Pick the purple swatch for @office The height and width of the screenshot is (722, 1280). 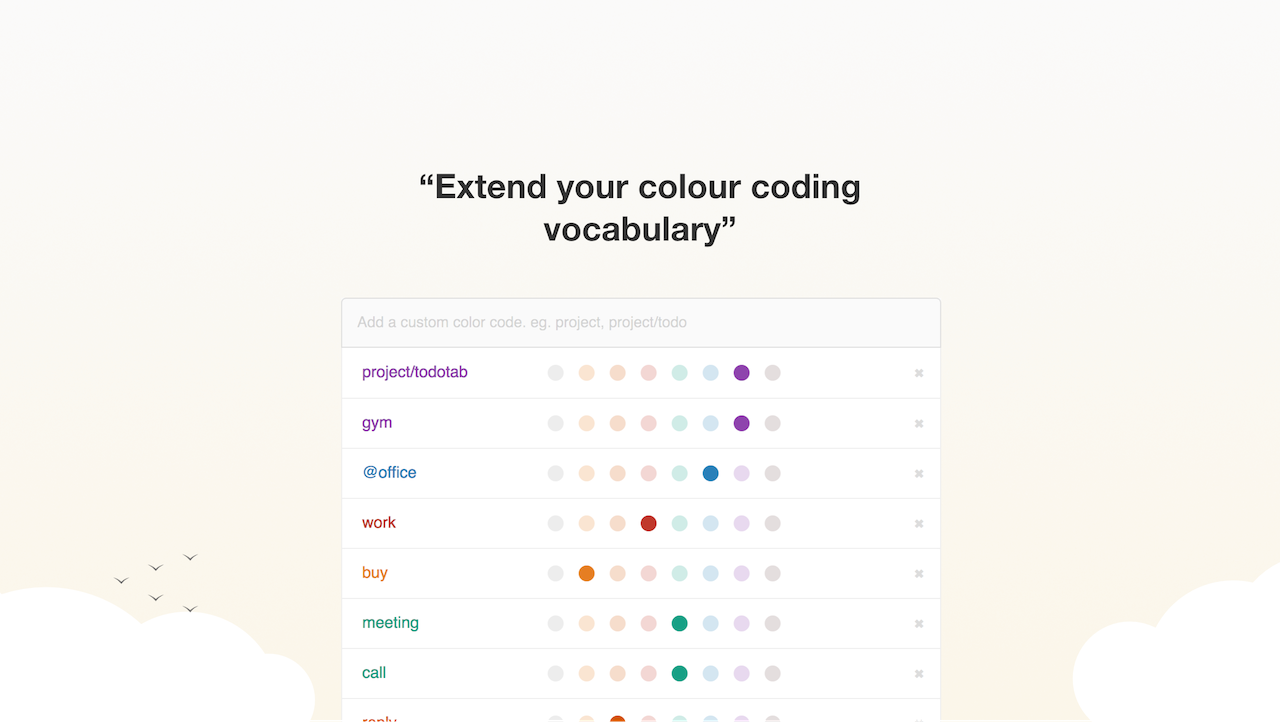741,473
